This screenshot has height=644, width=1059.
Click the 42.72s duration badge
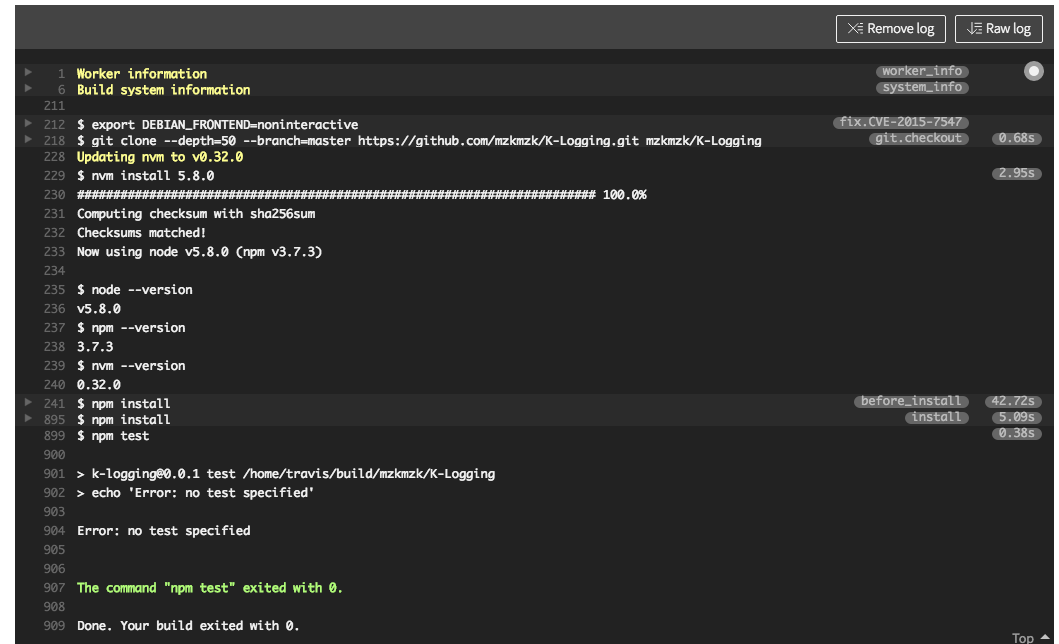coord(1013,401)
